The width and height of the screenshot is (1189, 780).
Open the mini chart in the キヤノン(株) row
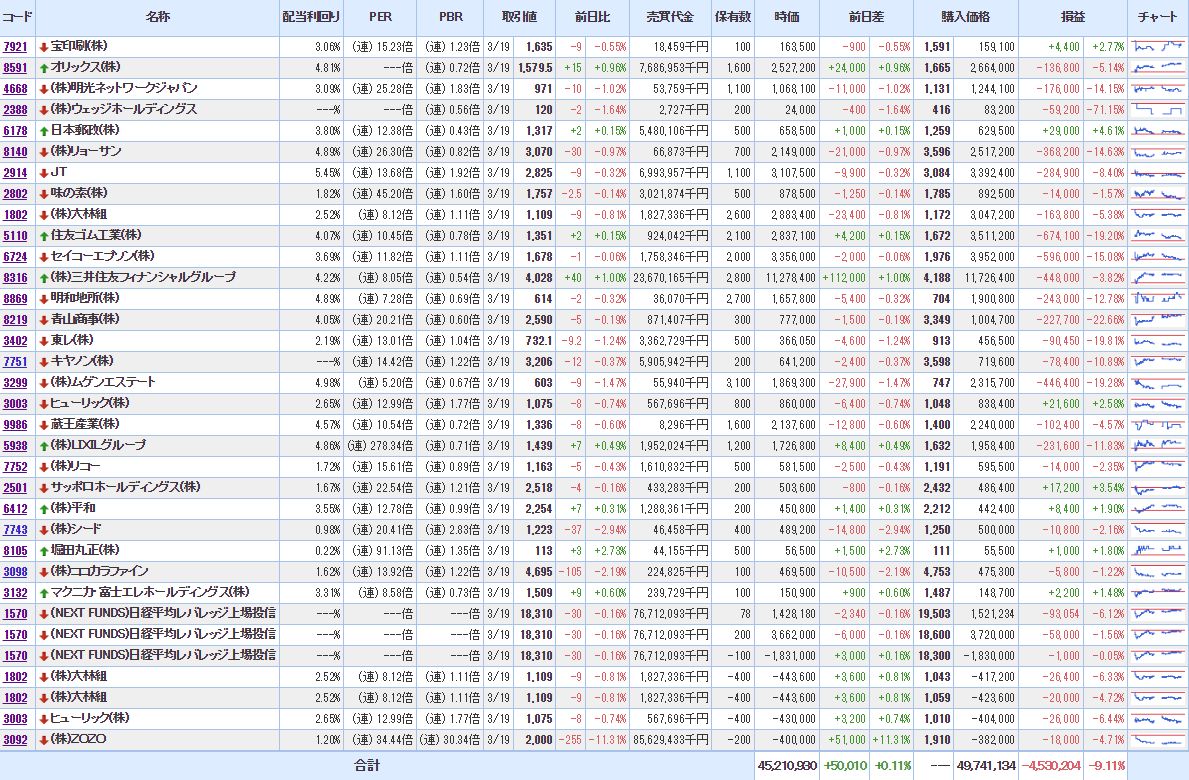coord(1158,361)
